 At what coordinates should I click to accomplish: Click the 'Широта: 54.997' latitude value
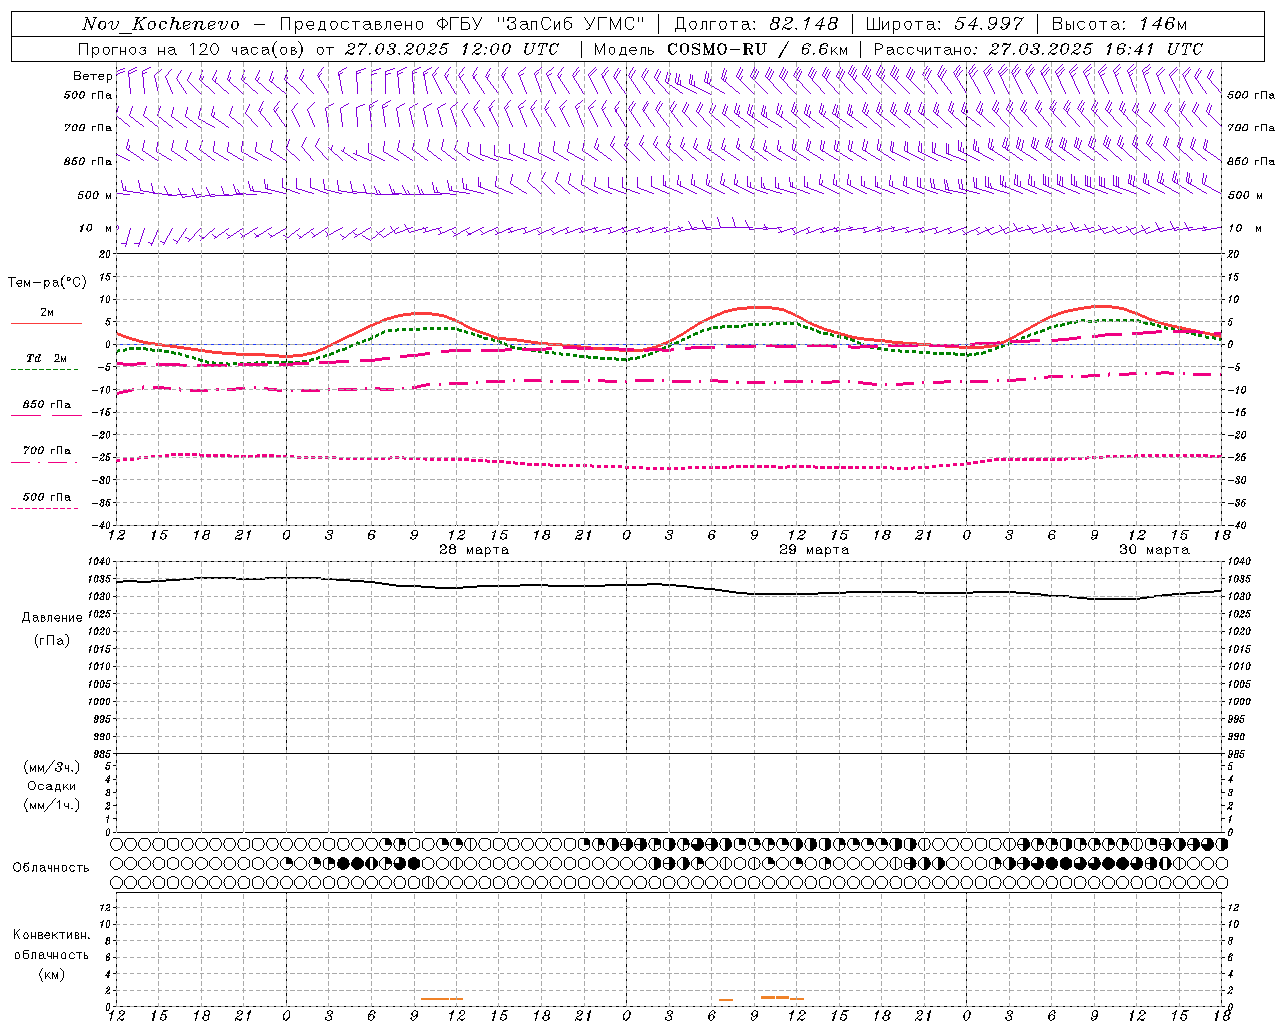945,24
